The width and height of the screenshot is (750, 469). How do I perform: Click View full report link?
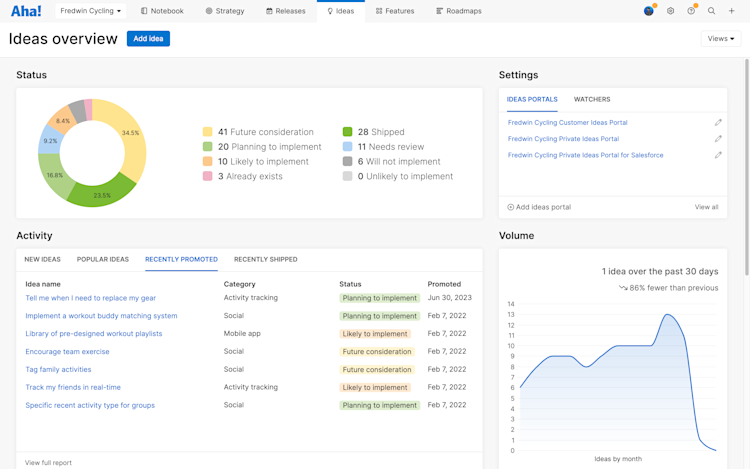[x=48, y=463]
